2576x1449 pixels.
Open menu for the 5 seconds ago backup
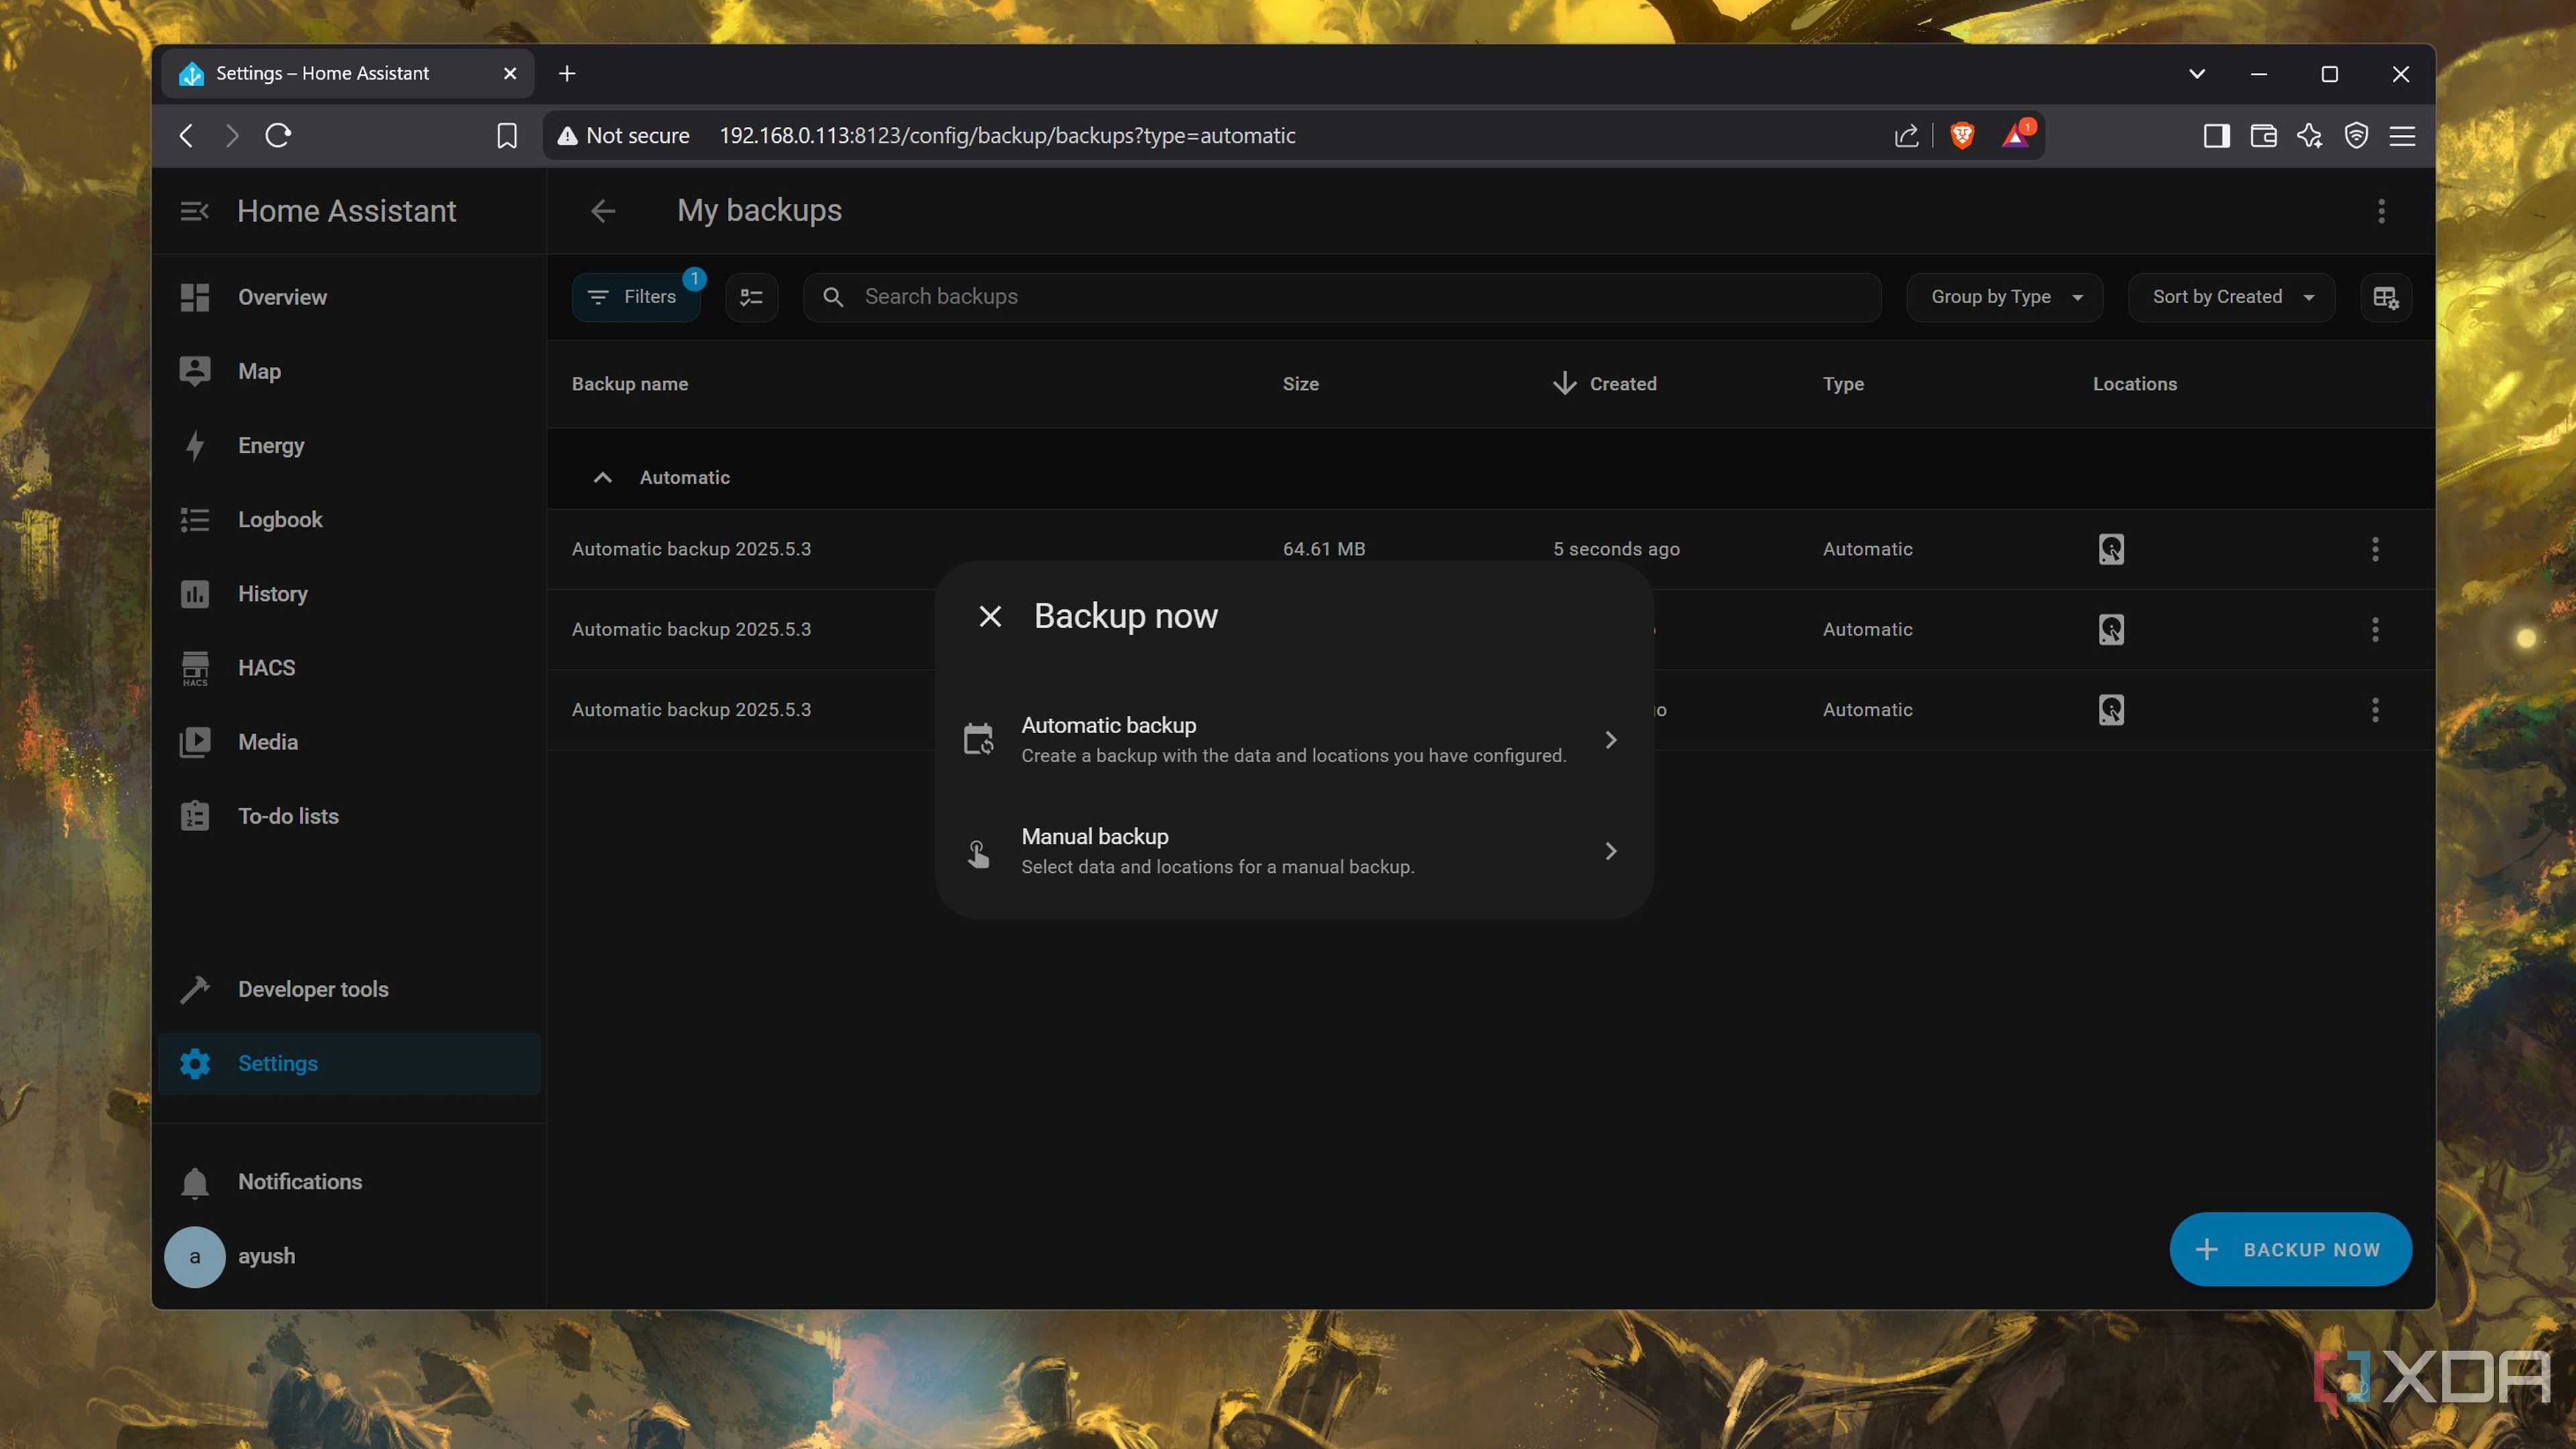pos(2375,549)
